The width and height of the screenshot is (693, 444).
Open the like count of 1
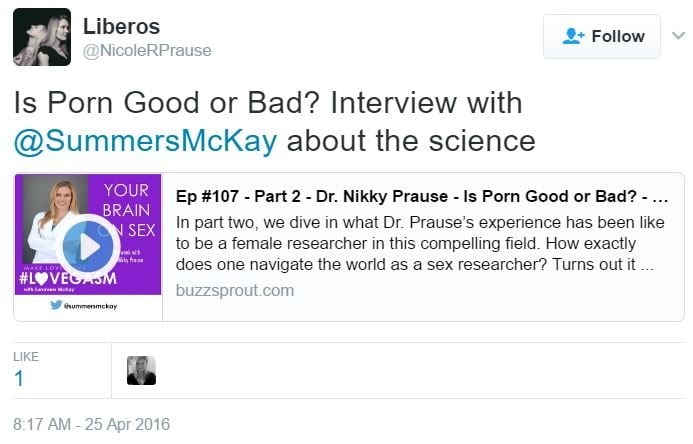(x=18, y=378)
